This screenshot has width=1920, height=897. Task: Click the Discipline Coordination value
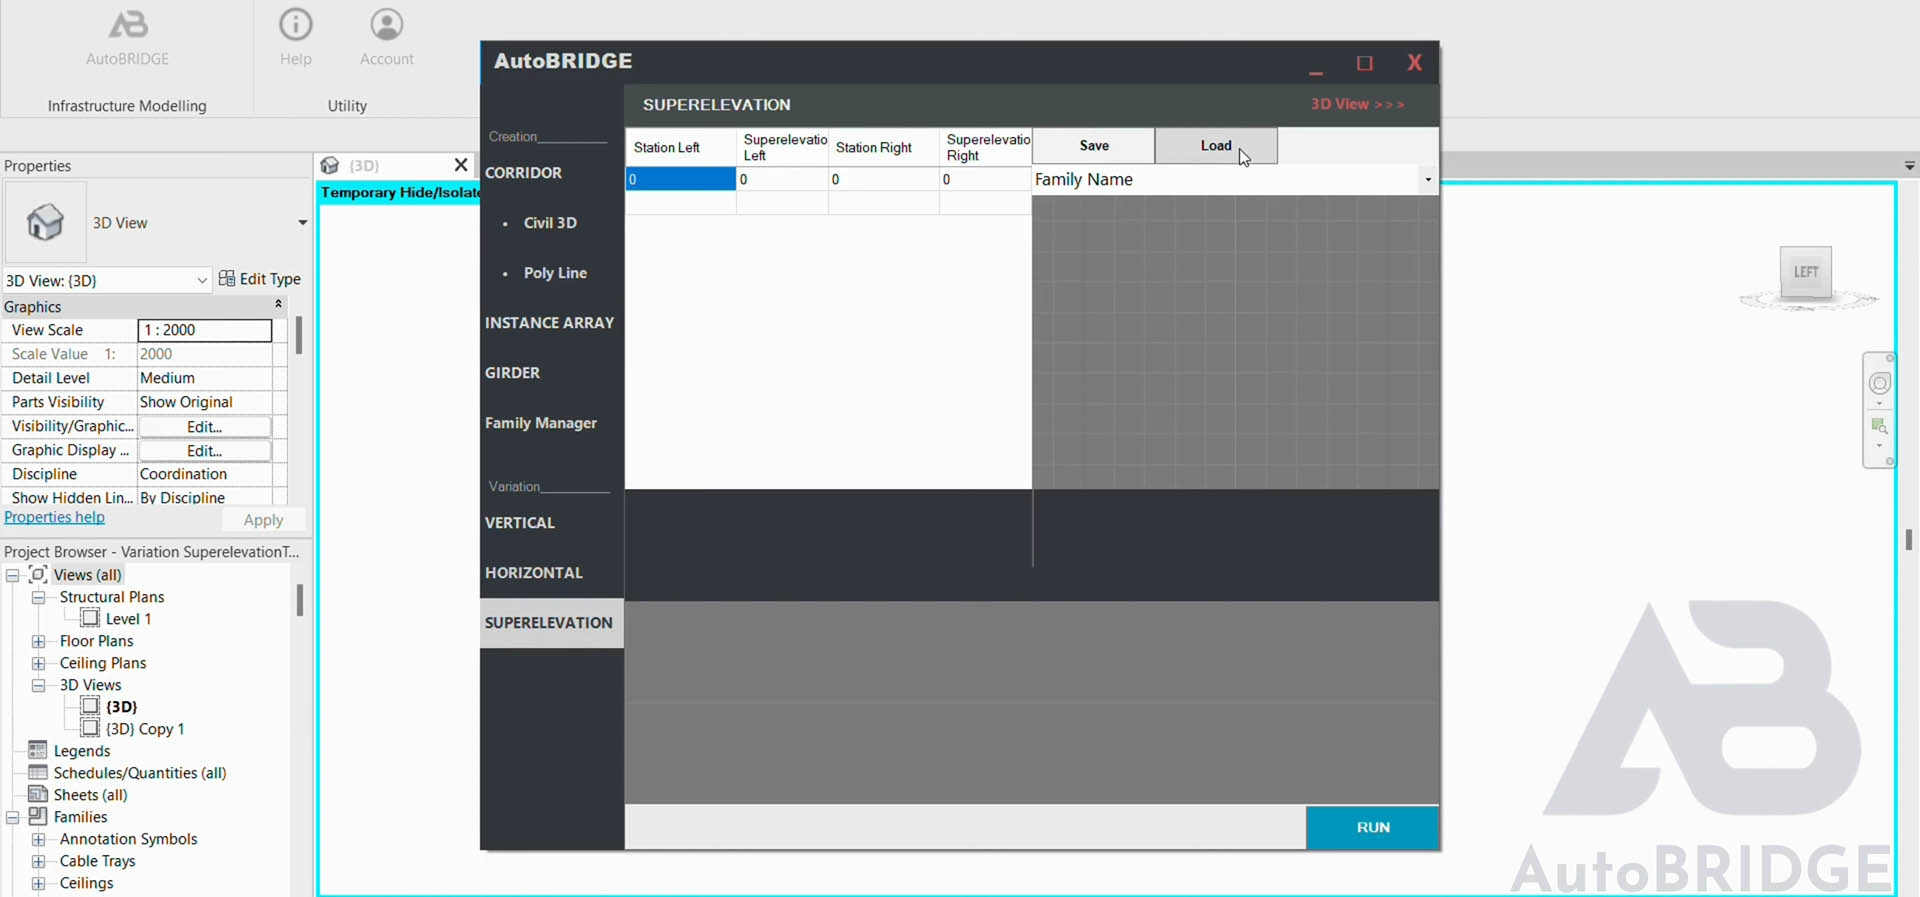click(x=204, y=474)
